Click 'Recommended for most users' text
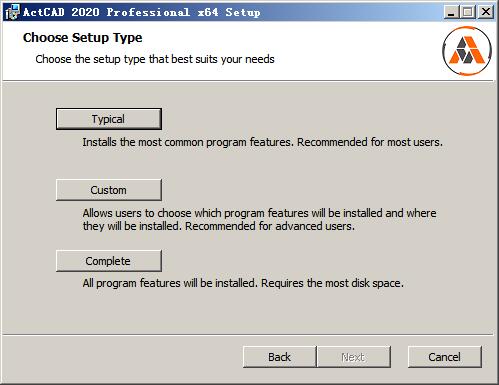 [370, 142]
